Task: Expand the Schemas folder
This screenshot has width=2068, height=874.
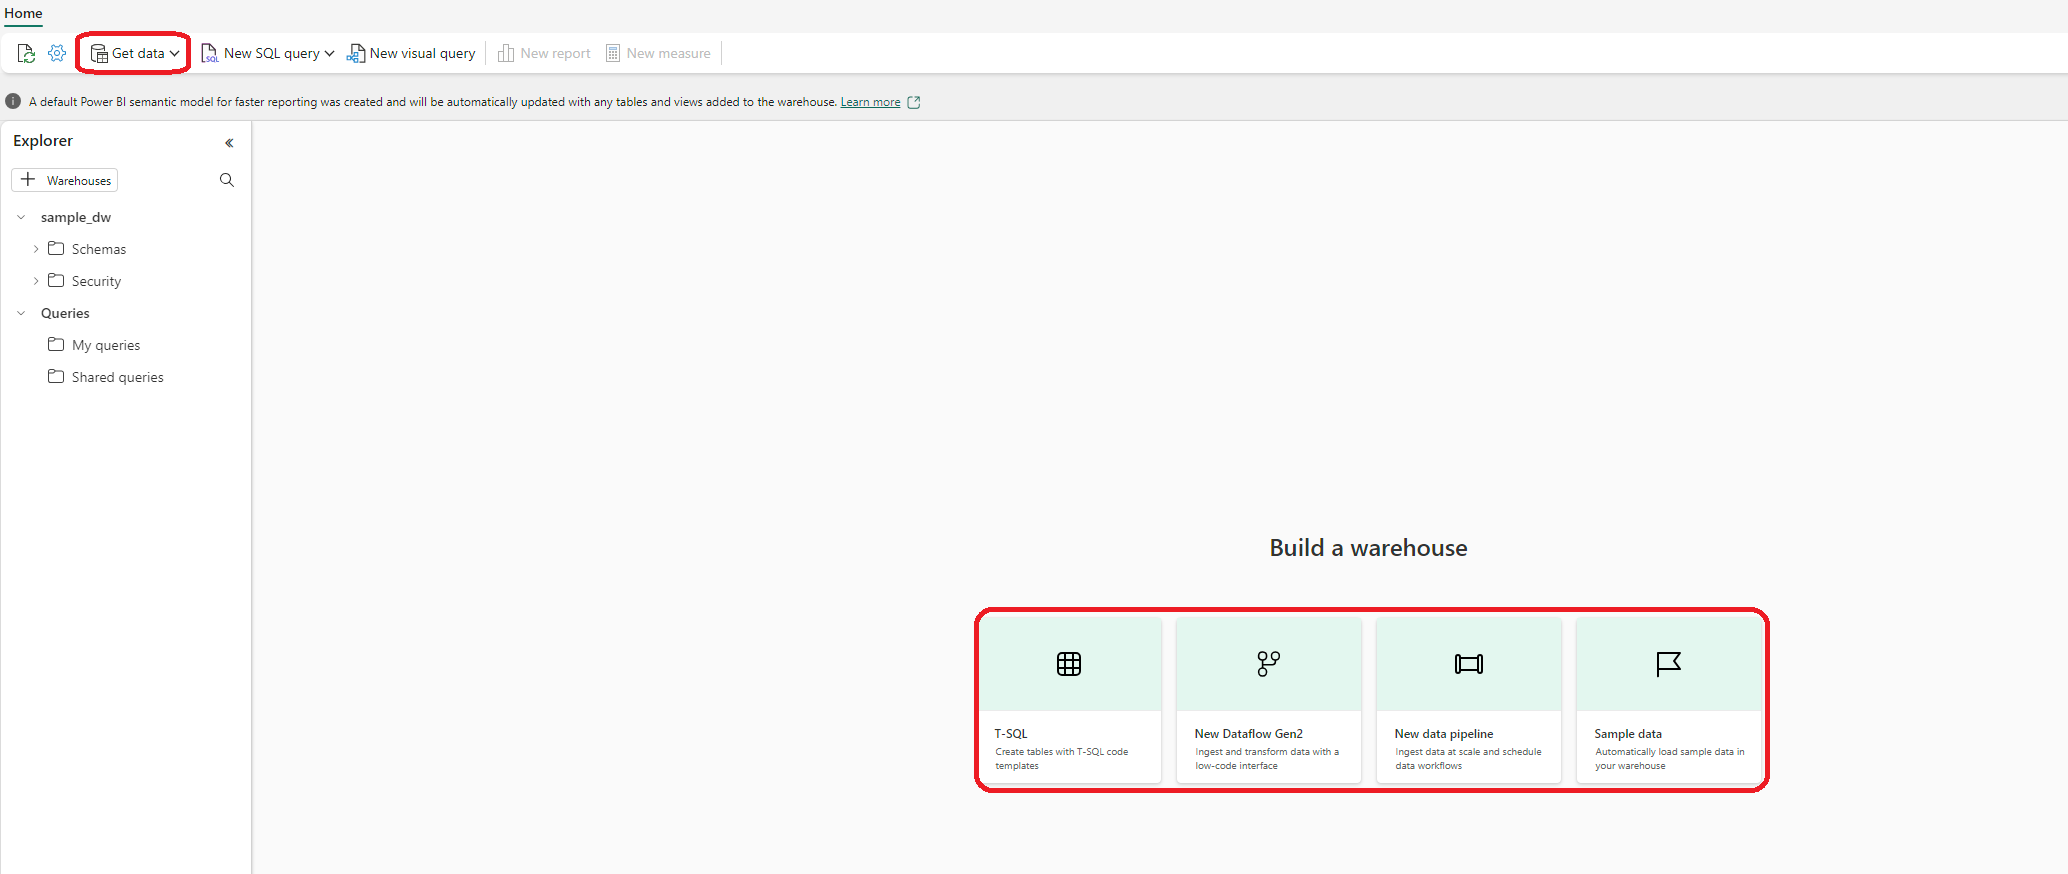Action: [36, 249]
